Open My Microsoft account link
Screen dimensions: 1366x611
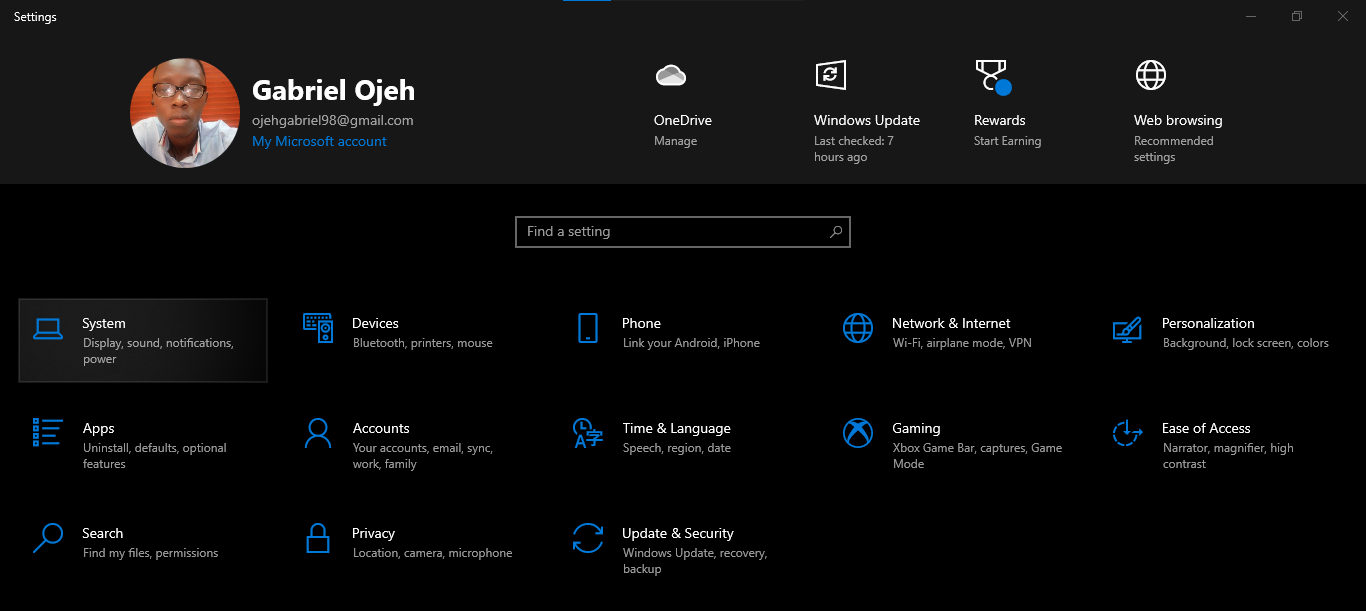[319, 141]
